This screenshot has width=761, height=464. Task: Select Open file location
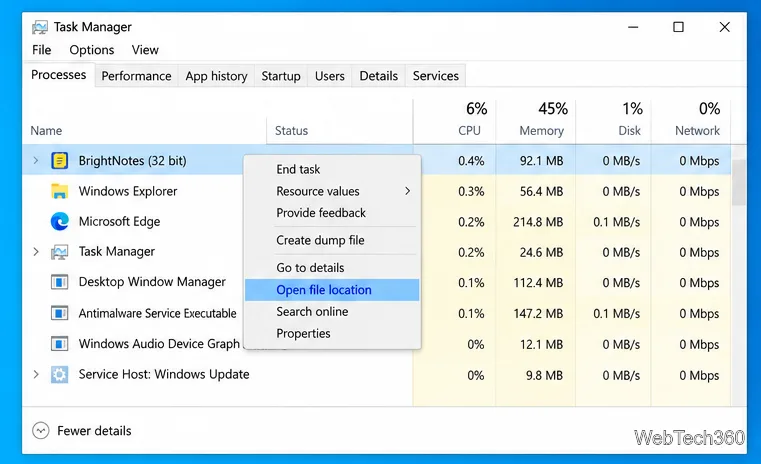tap(332, 290)
